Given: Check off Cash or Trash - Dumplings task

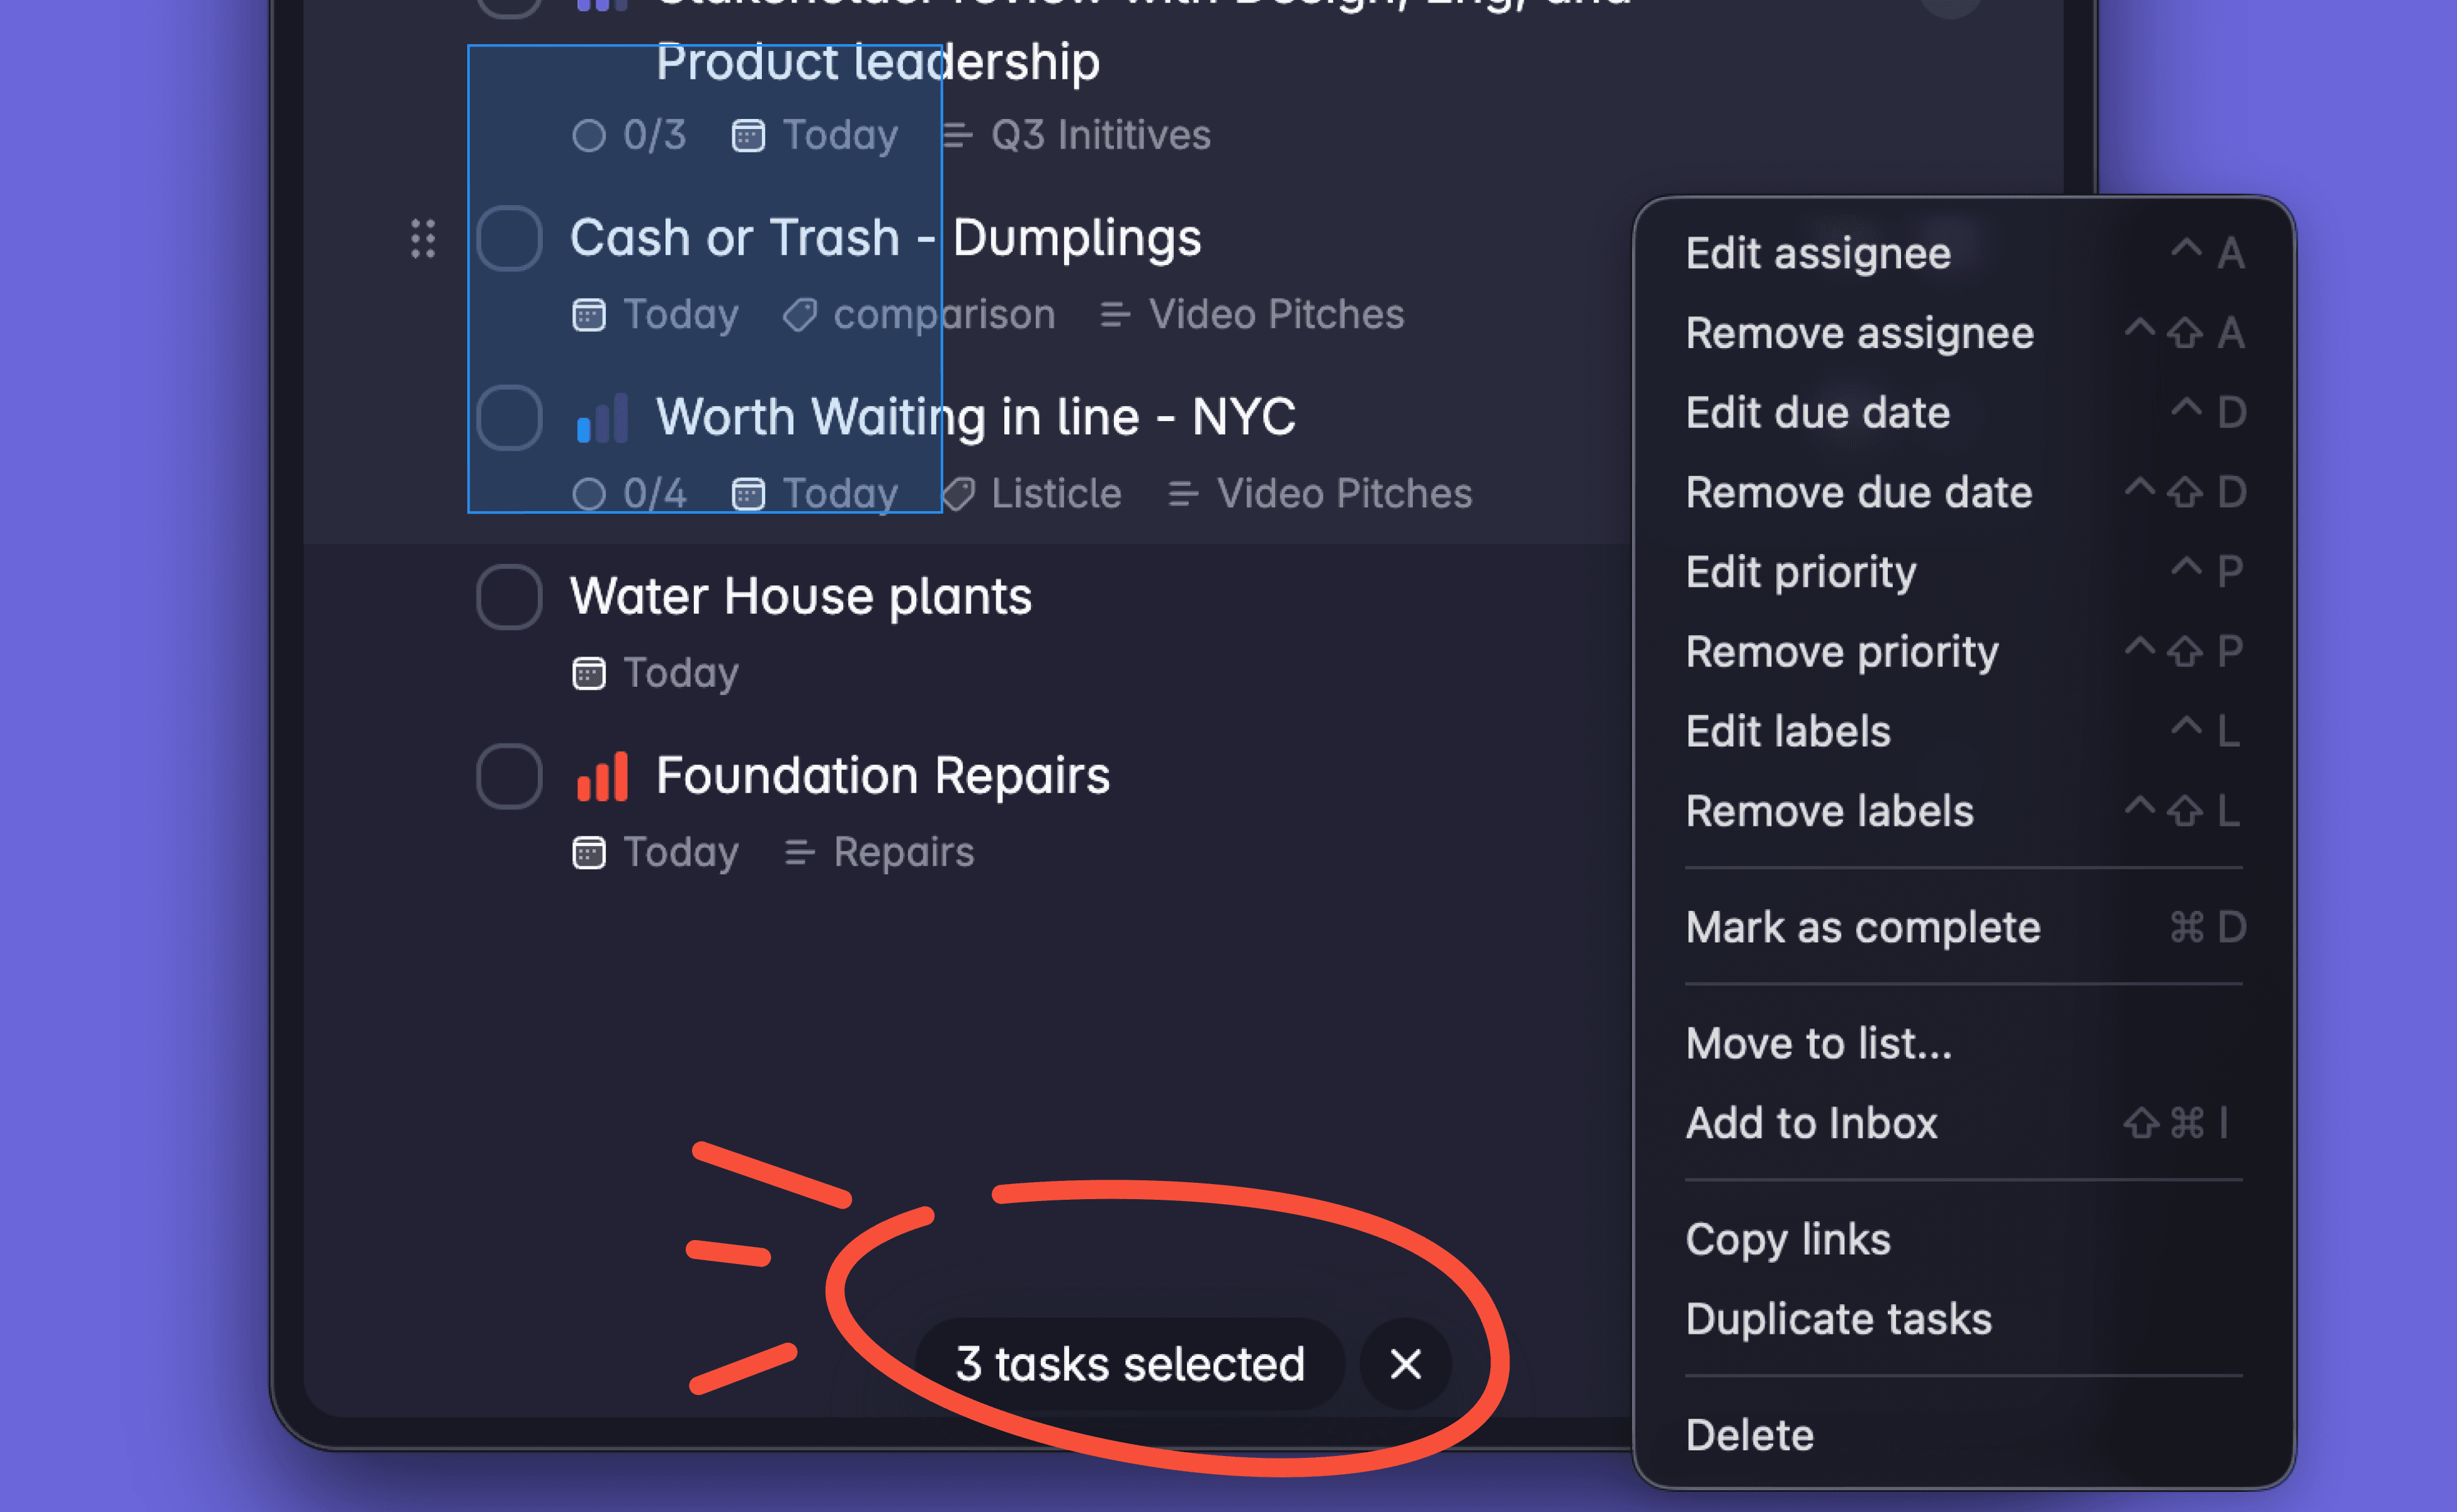Looking at the screenshot, I should (509, 239).
